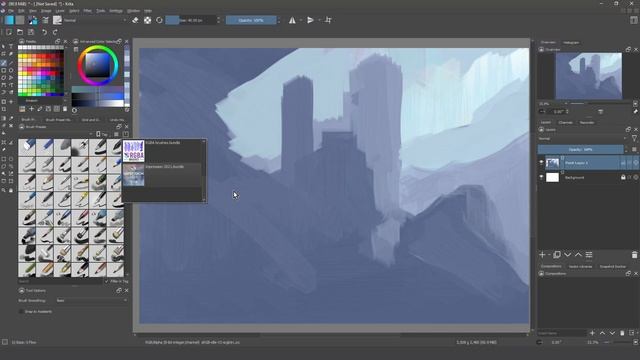This screenshot has width=640, height=360.
Task: Open the File menu
Action: (11, 11)
